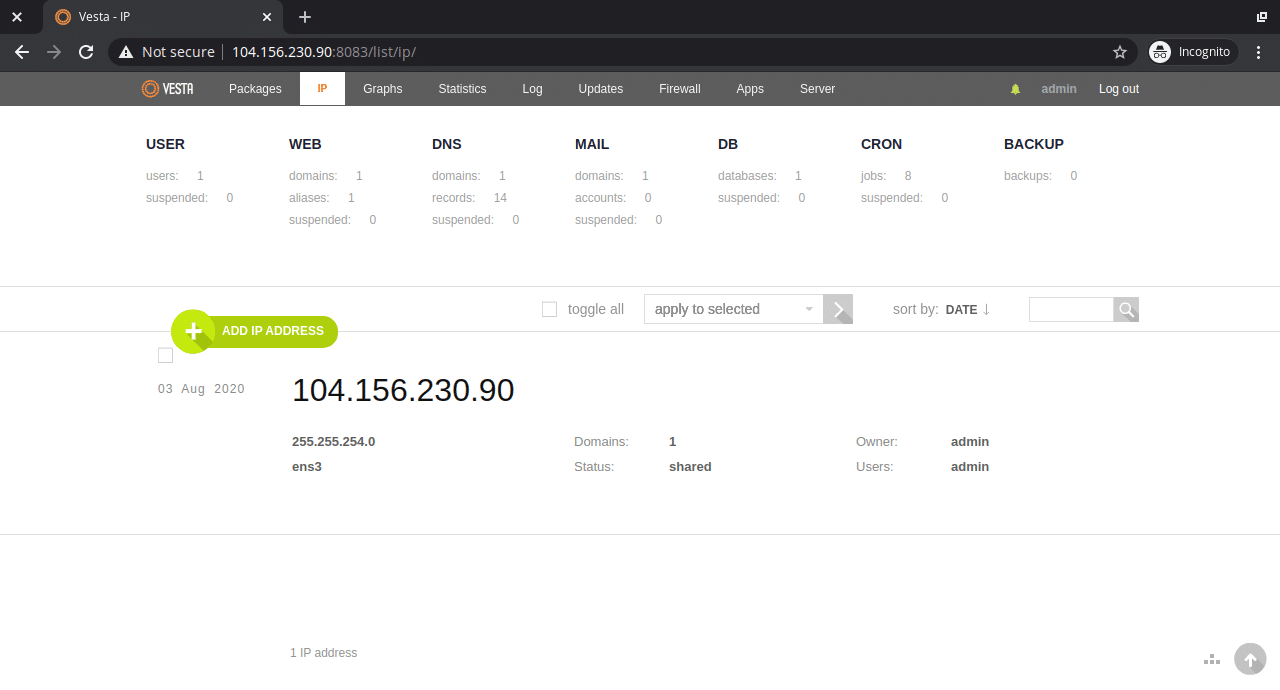1280x690 pixels.
Task: Click the scroll-to-top arrow icon
Action: point(1250,659)
